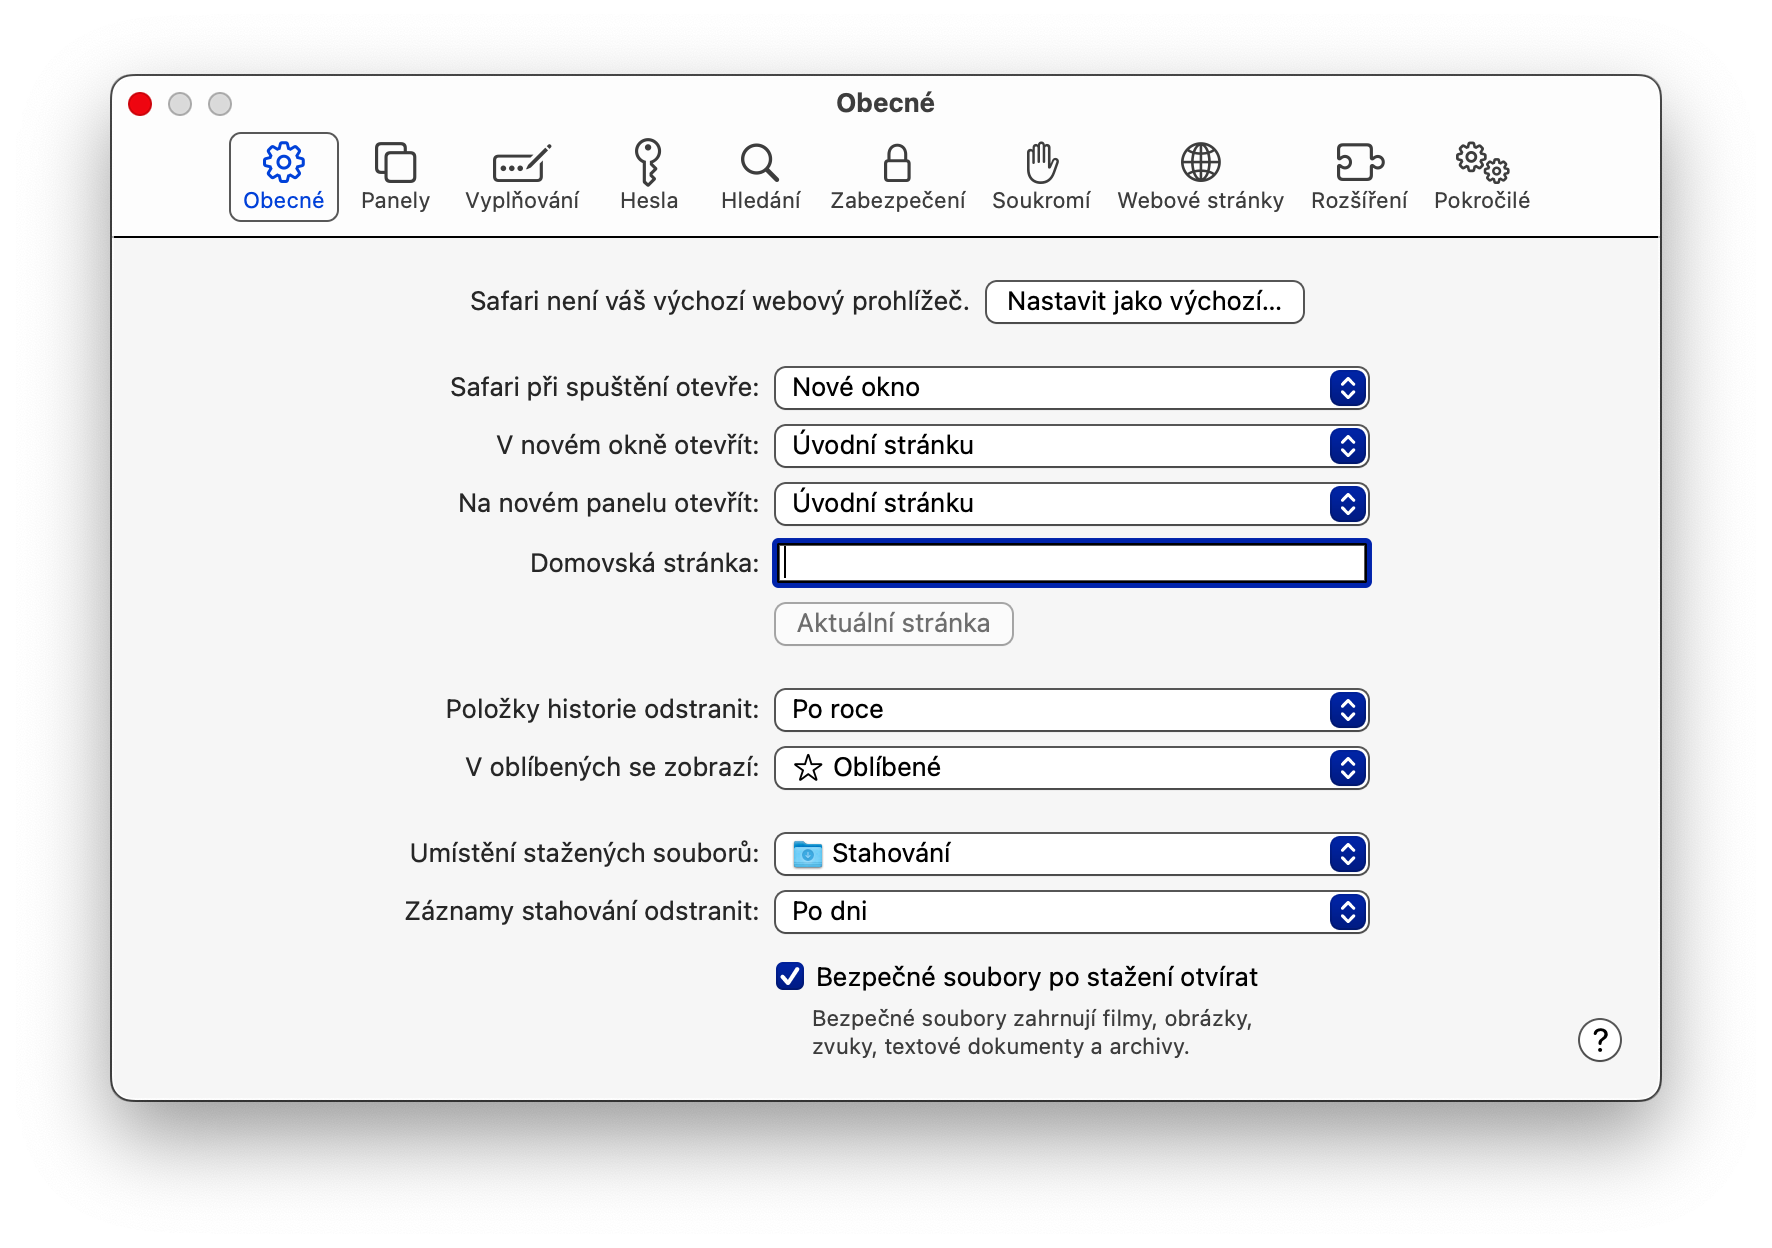Switch to the Panely tab
The image size is (1772, 1248).
tap(395, 177)
